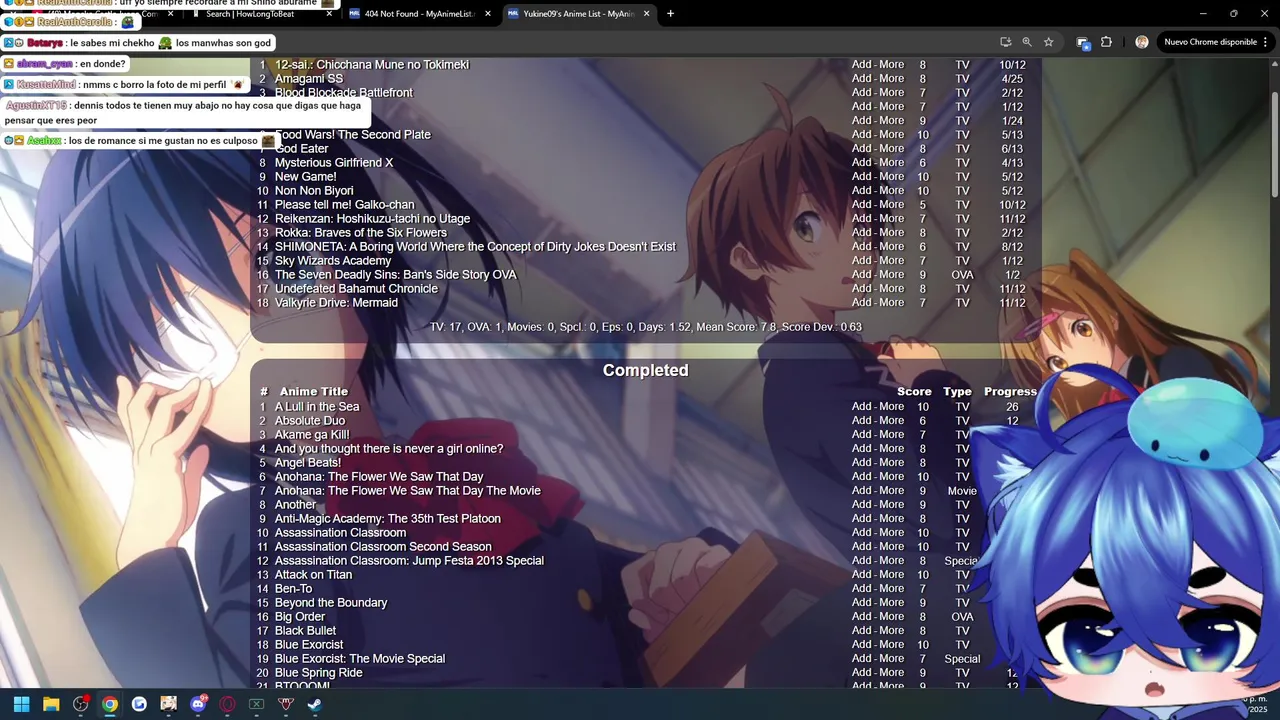Click the More link for Attack on Titan

click(x=892, y=575)
